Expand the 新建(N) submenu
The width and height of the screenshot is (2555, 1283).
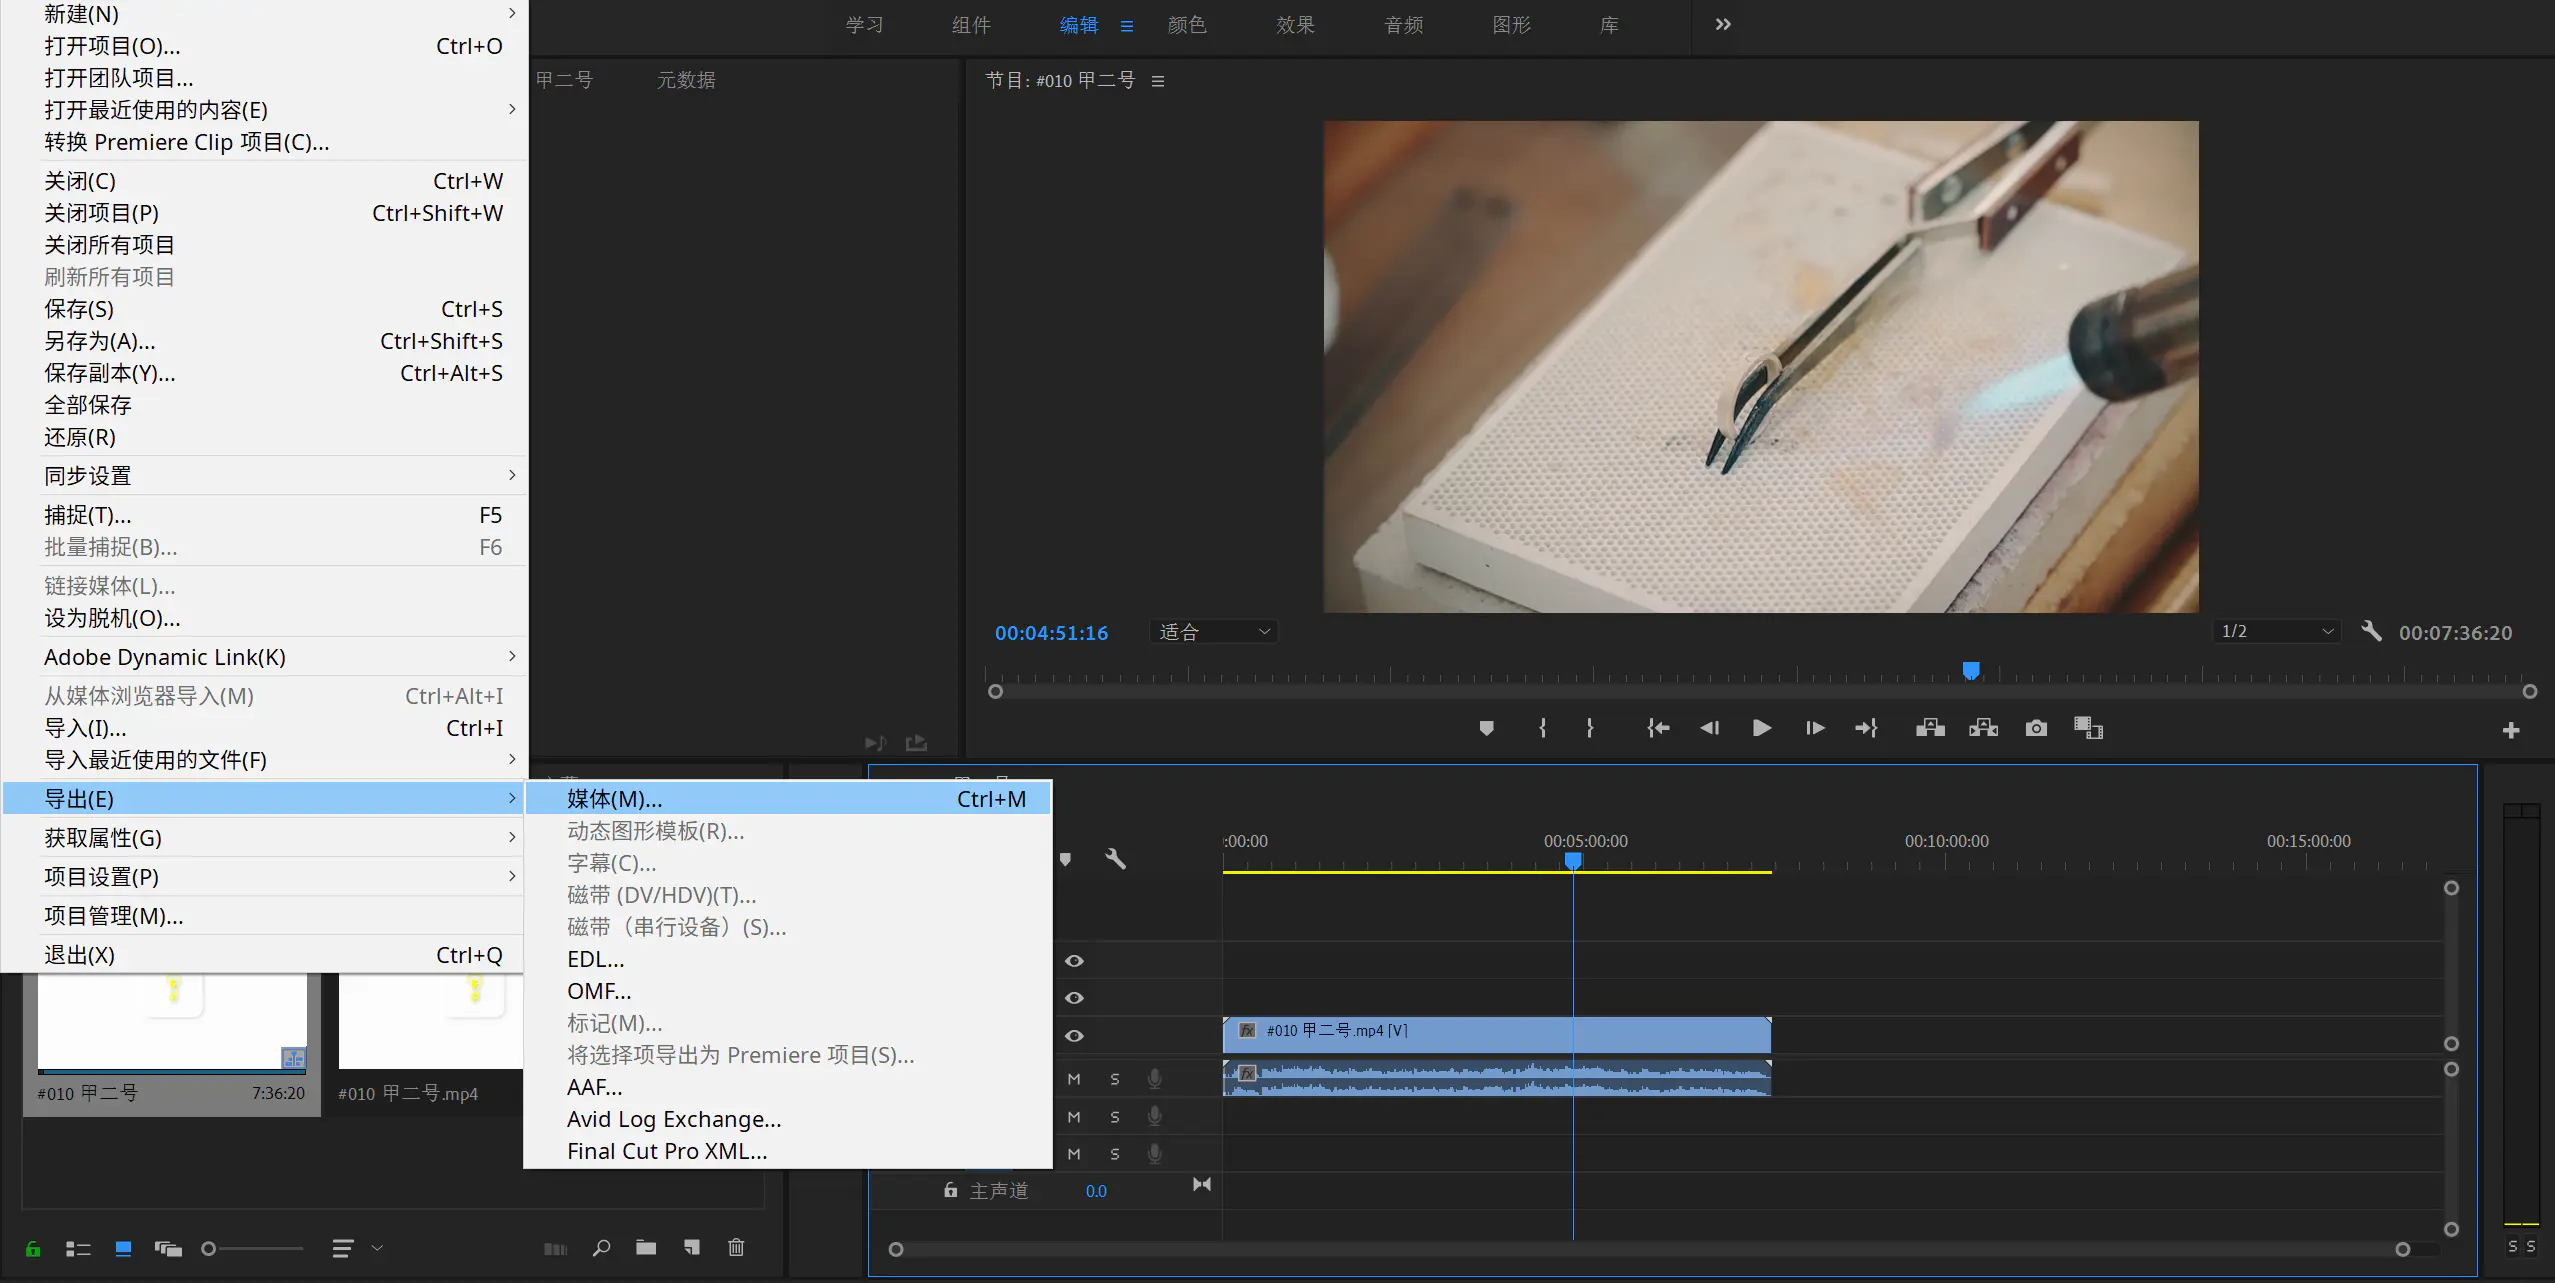pyautogui.click(x=264, y=14)
